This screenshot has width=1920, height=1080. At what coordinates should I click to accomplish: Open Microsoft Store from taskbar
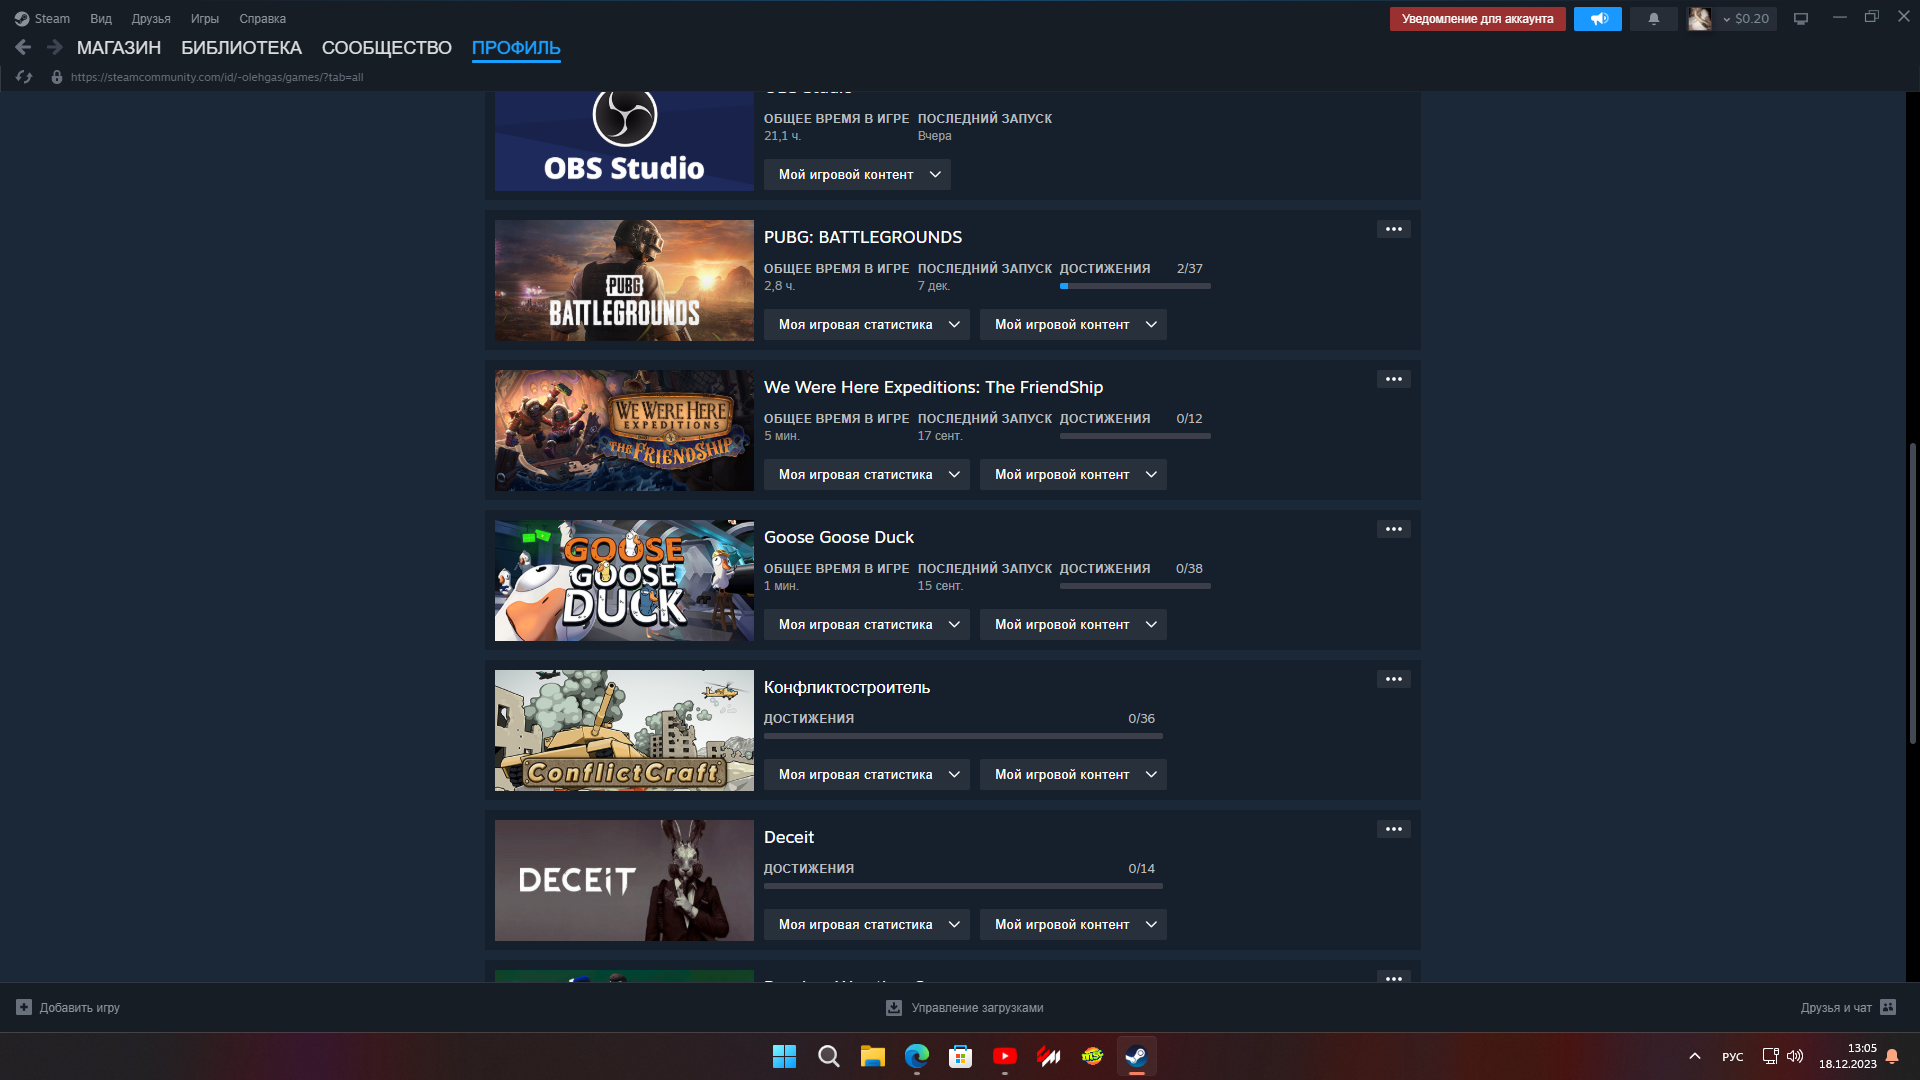tap(960, 1056)
